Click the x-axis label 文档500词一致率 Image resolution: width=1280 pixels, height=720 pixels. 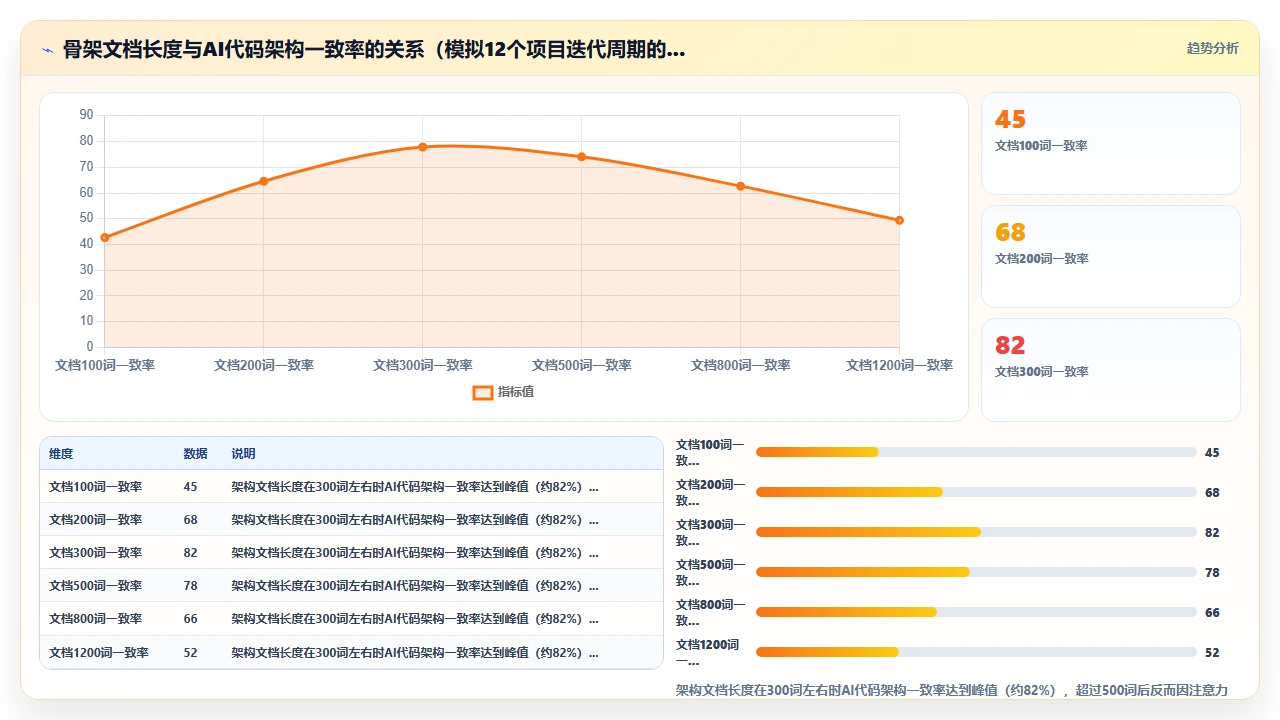581,365
